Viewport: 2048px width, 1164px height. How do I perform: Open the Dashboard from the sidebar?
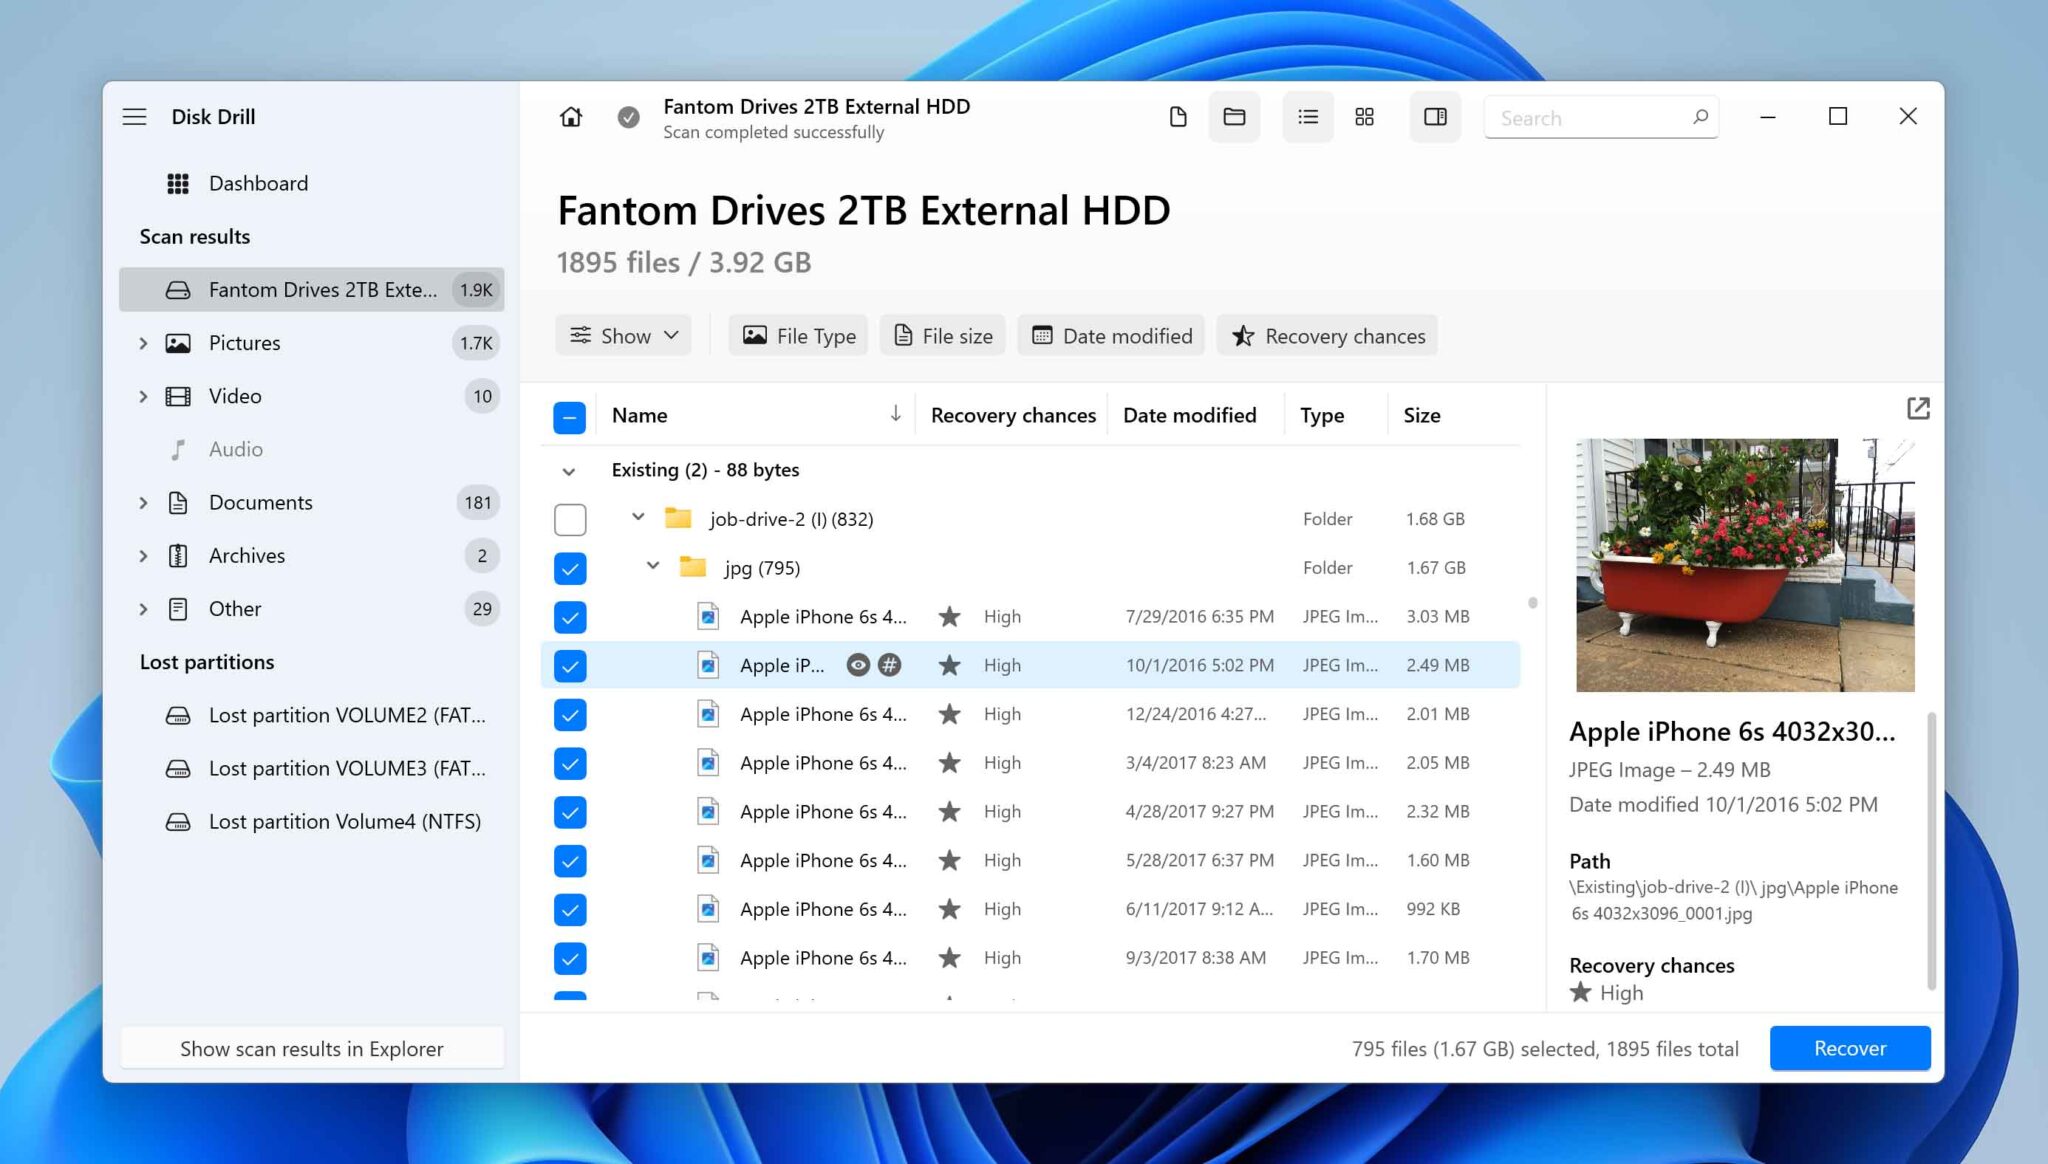click(x=257, y=183)
